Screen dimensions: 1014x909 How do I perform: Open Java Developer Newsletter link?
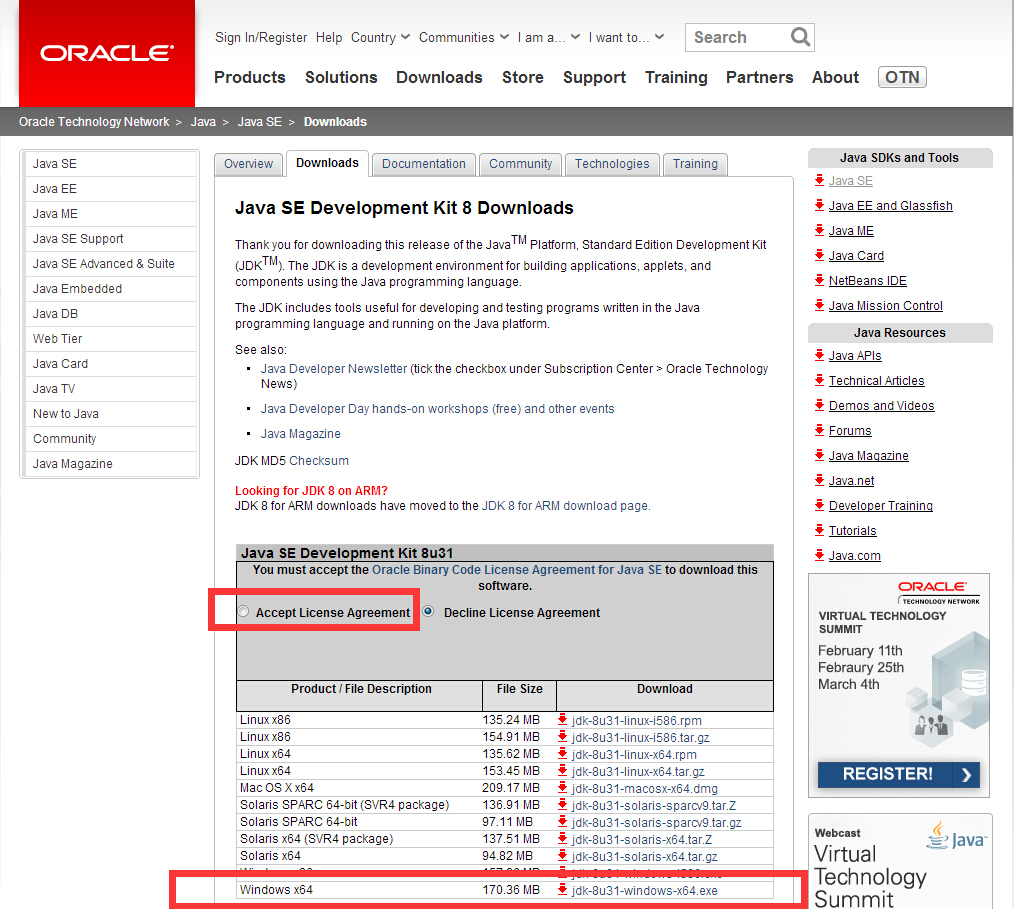[x=334, y=369]
